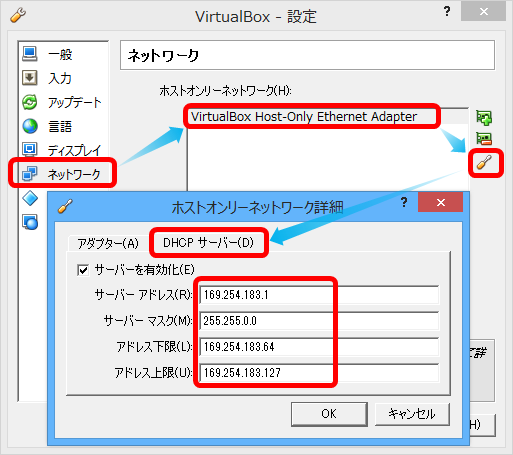Click the help question mark in ホストオンリーネットワーク詳細 dialog
The width and height of the screenshot is (513, 455).
(x=404, y=202)
